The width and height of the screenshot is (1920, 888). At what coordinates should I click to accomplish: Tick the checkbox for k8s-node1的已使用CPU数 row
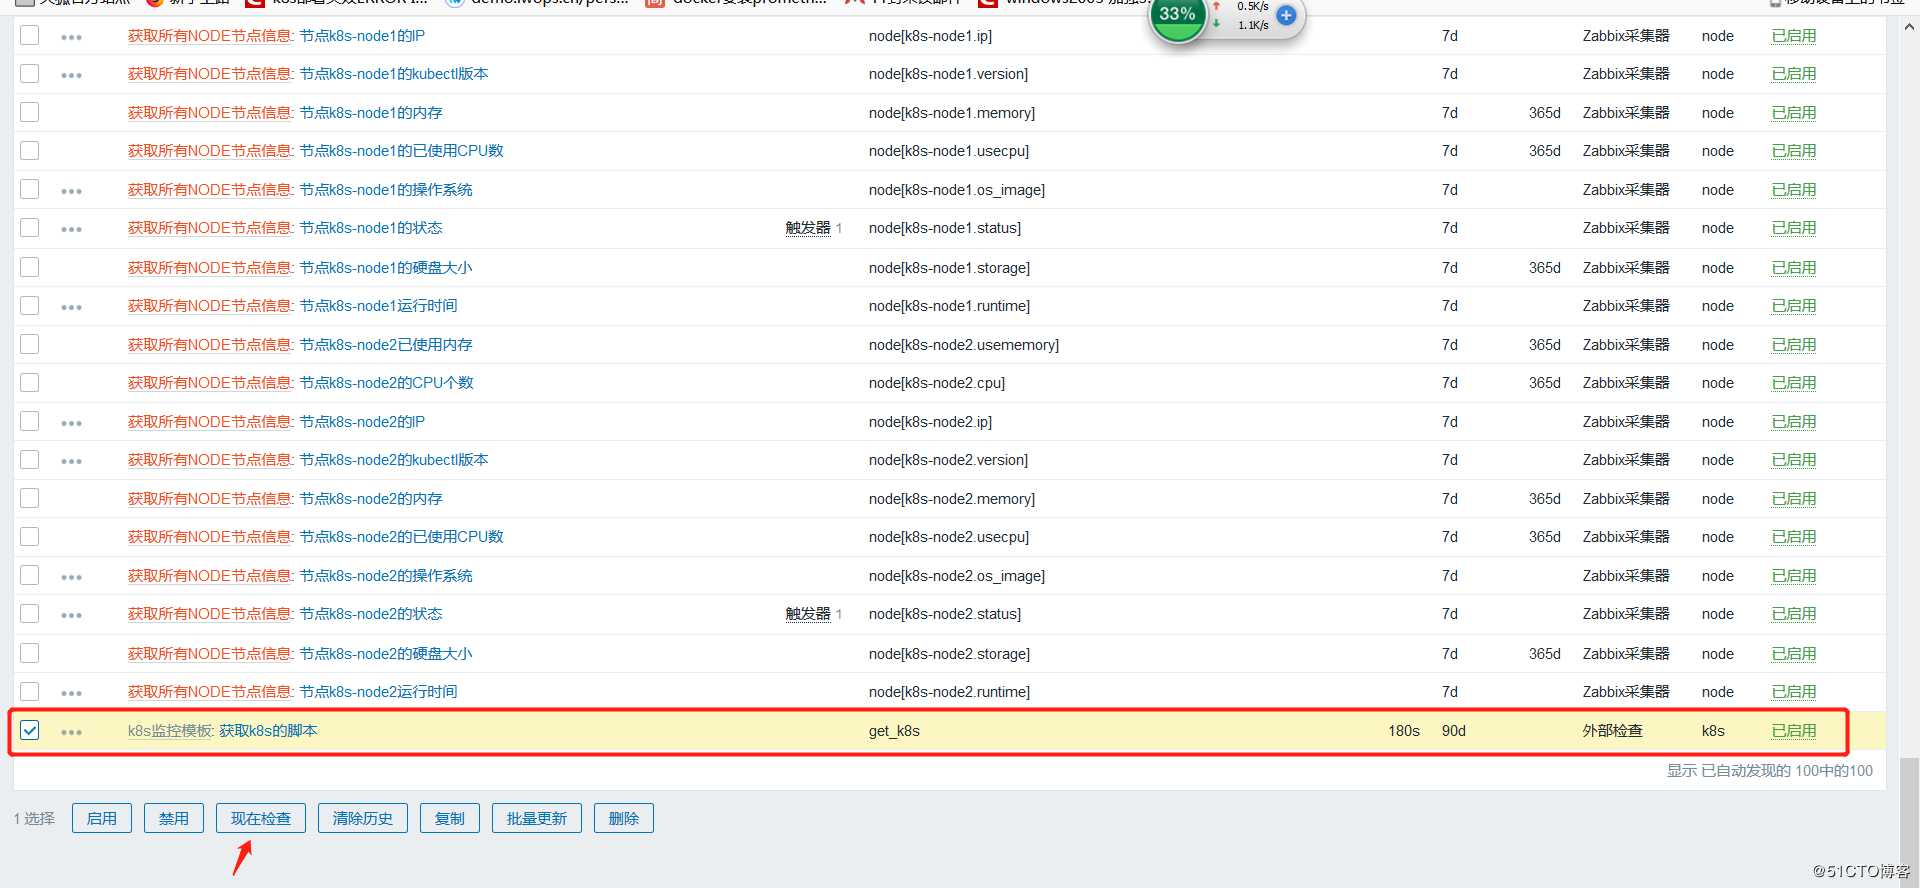30,150
